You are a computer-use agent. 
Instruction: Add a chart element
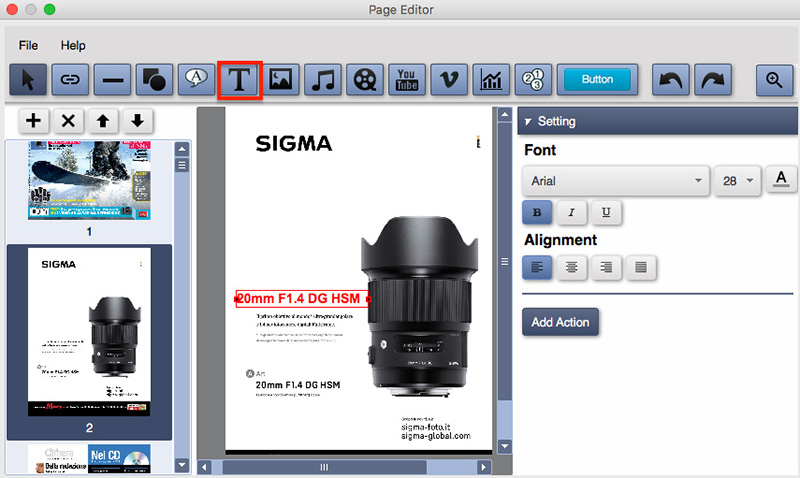(491, 80)
